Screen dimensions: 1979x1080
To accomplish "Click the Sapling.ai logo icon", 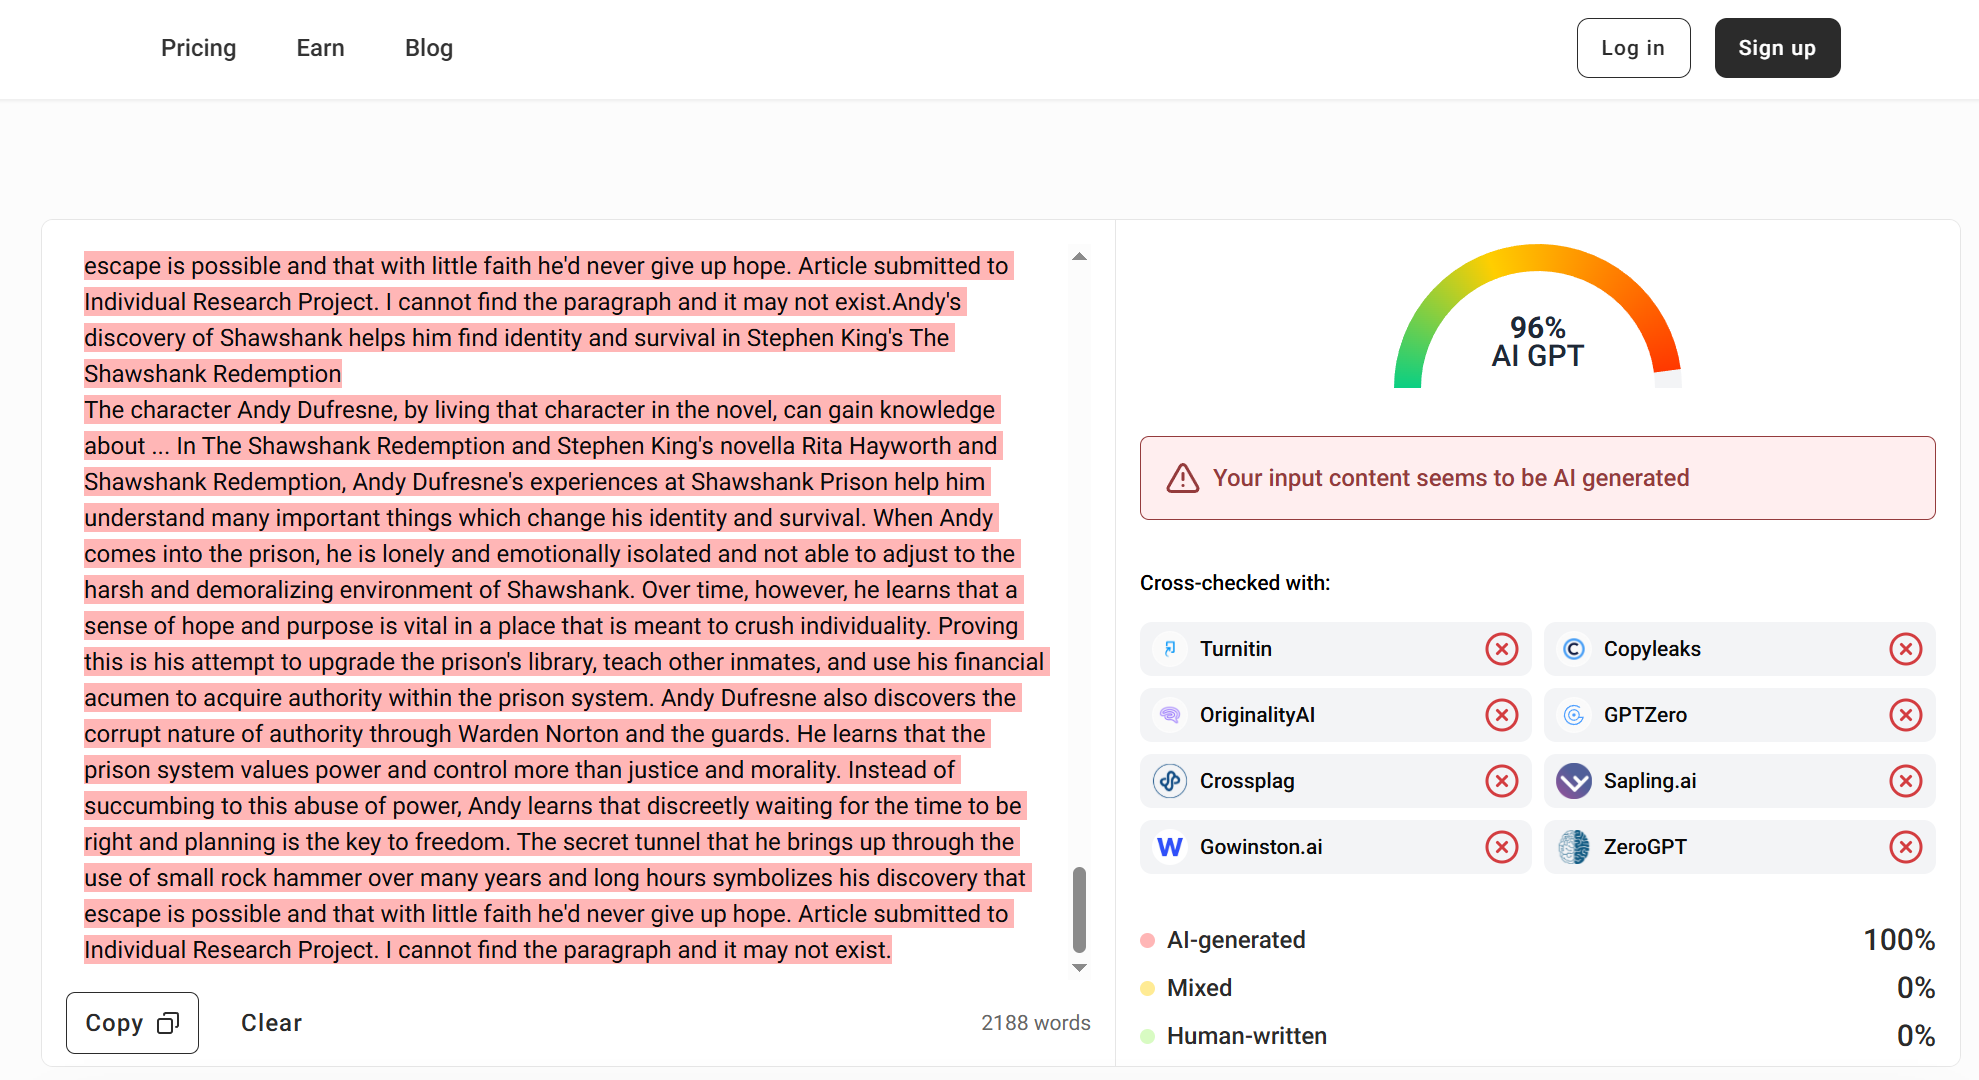I will click(x=1574, y=781).
